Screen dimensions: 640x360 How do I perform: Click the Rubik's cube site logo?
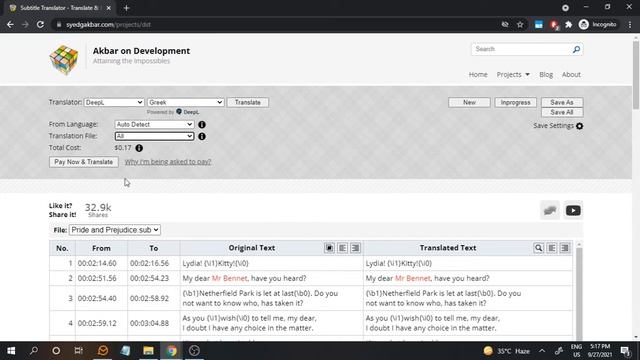64,60
